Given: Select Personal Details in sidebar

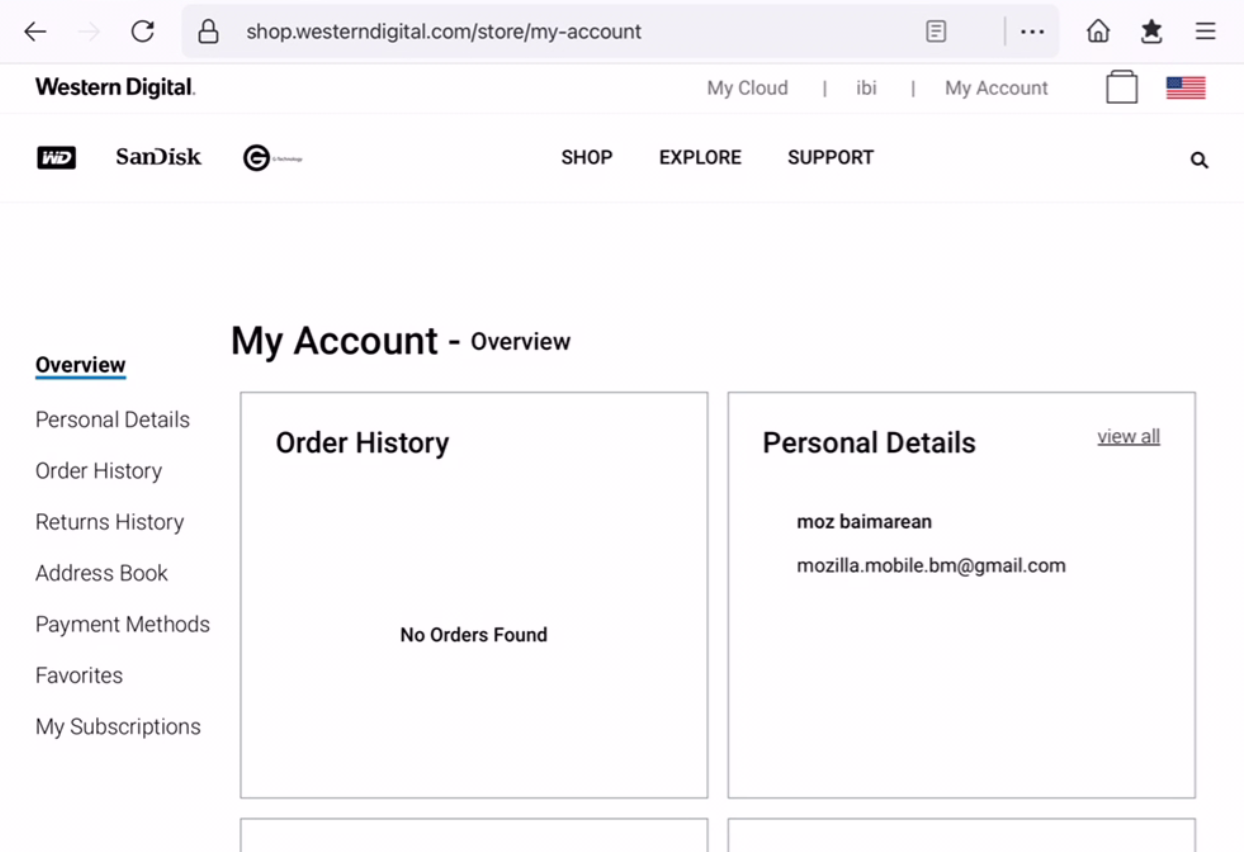Looking at the screenshot, I should point(112,420).
